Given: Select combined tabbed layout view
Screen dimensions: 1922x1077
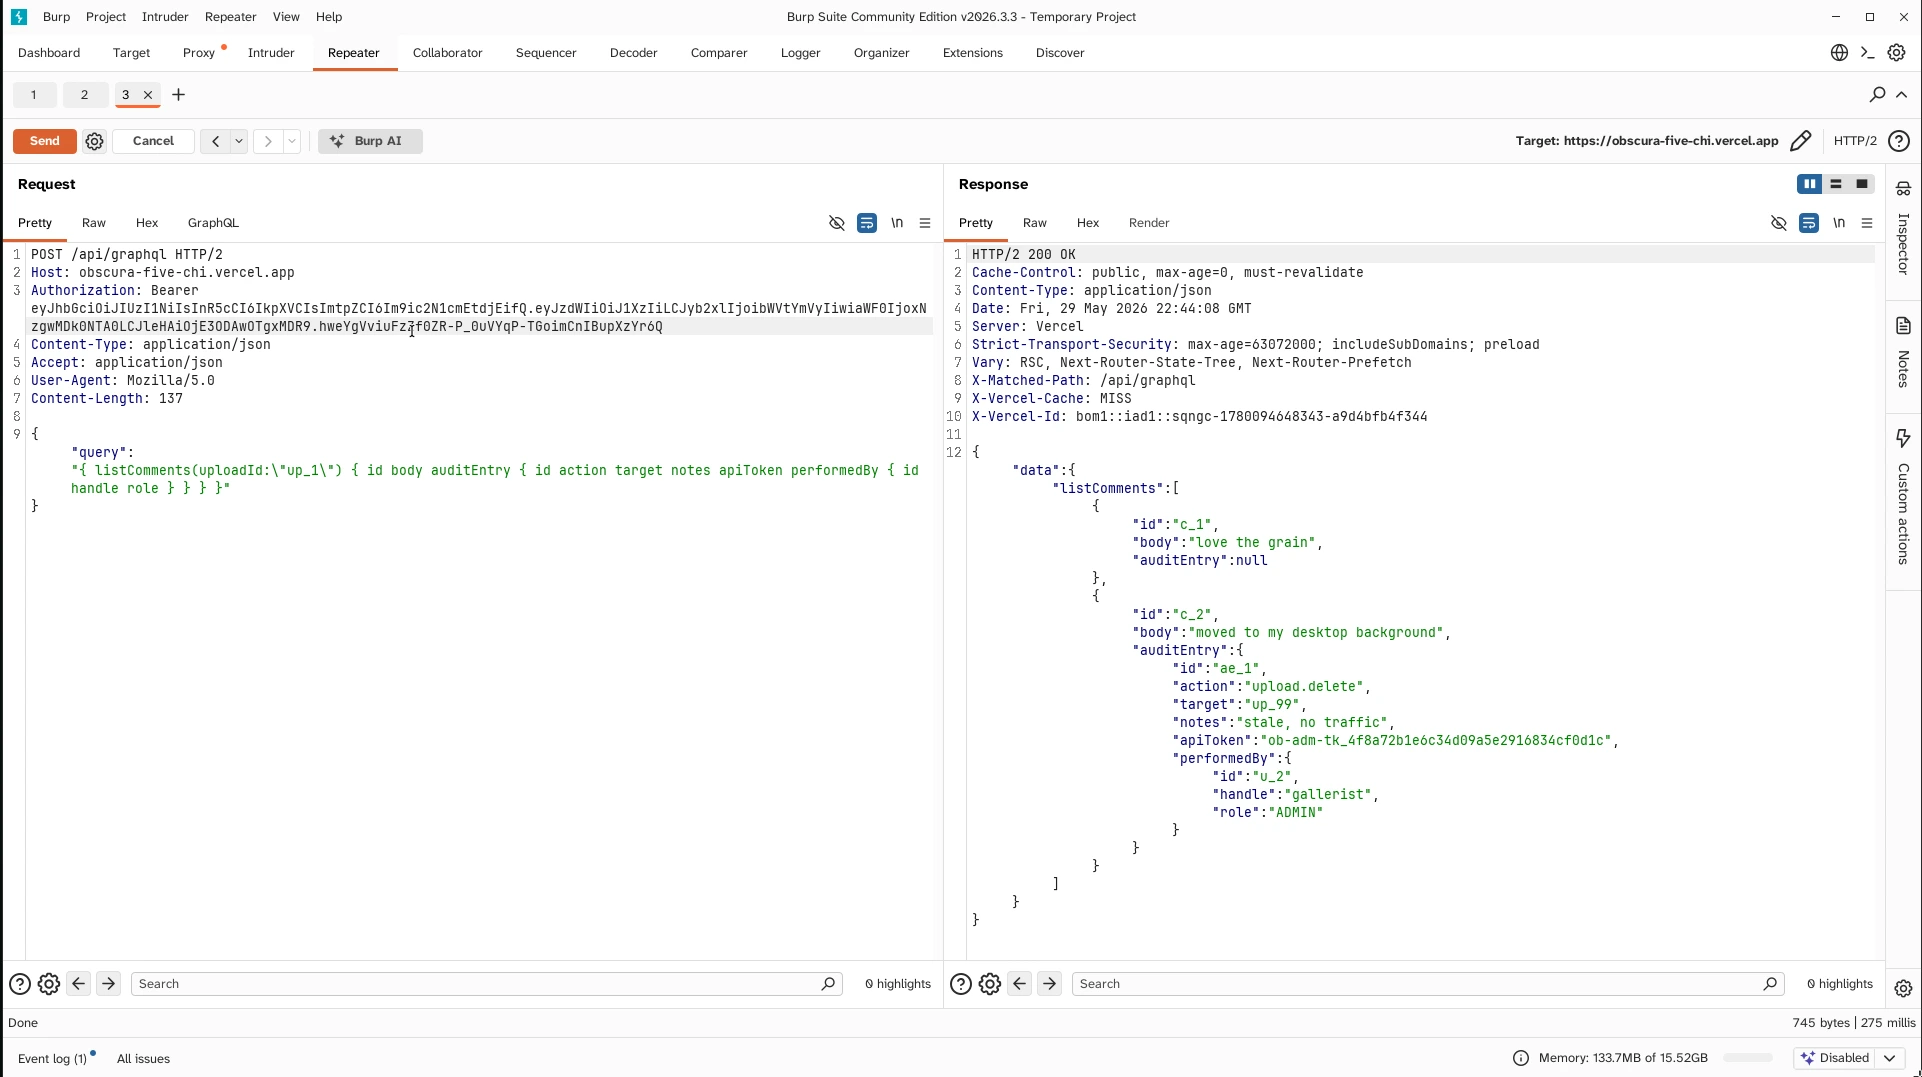Looking at the screenshot, I should [1862, 184].
